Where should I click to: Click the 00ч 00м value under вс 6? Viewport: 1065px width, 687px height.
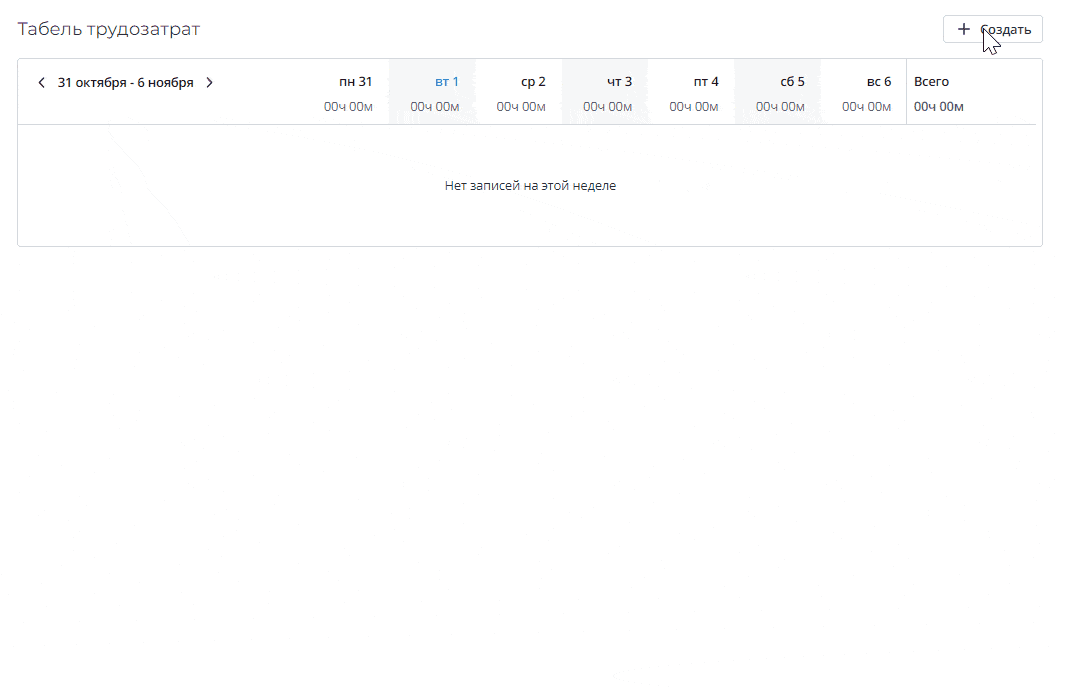(x=867, y=107)
